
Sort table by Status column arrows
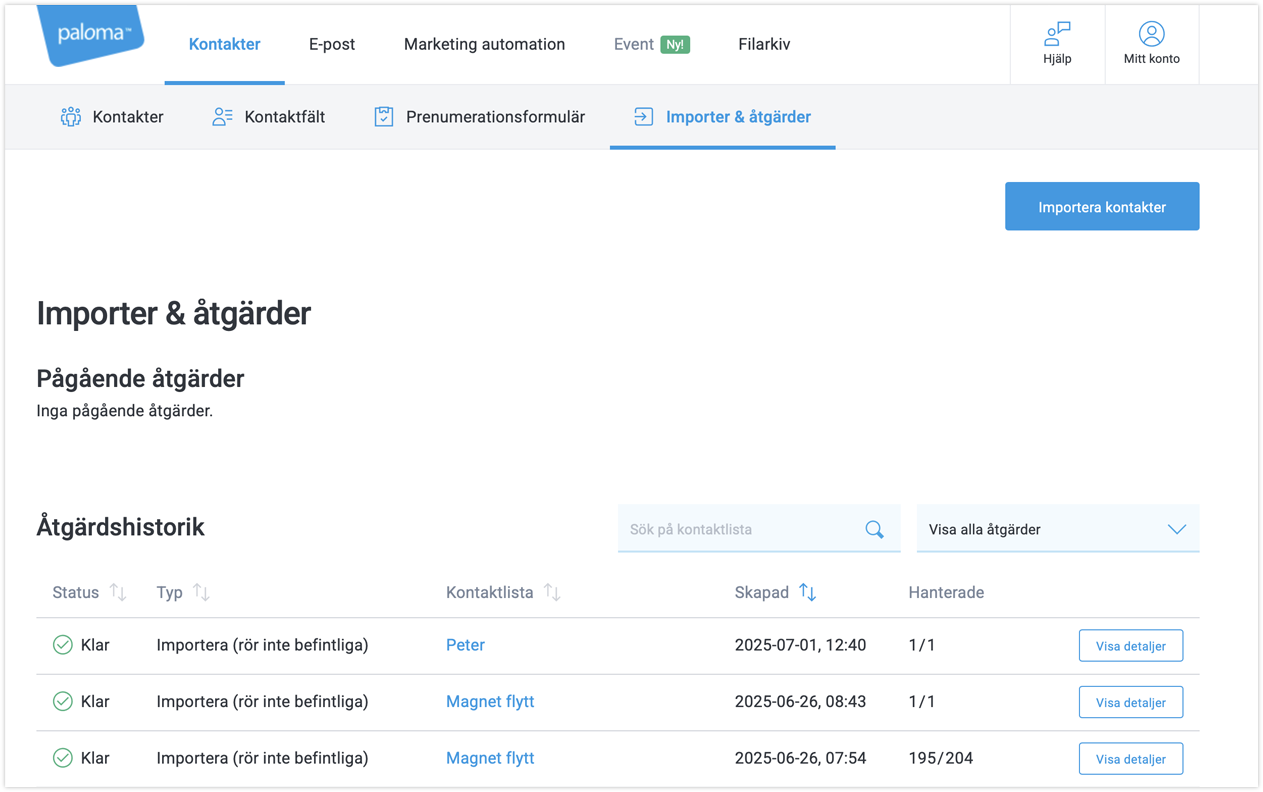tap(118, 593)
